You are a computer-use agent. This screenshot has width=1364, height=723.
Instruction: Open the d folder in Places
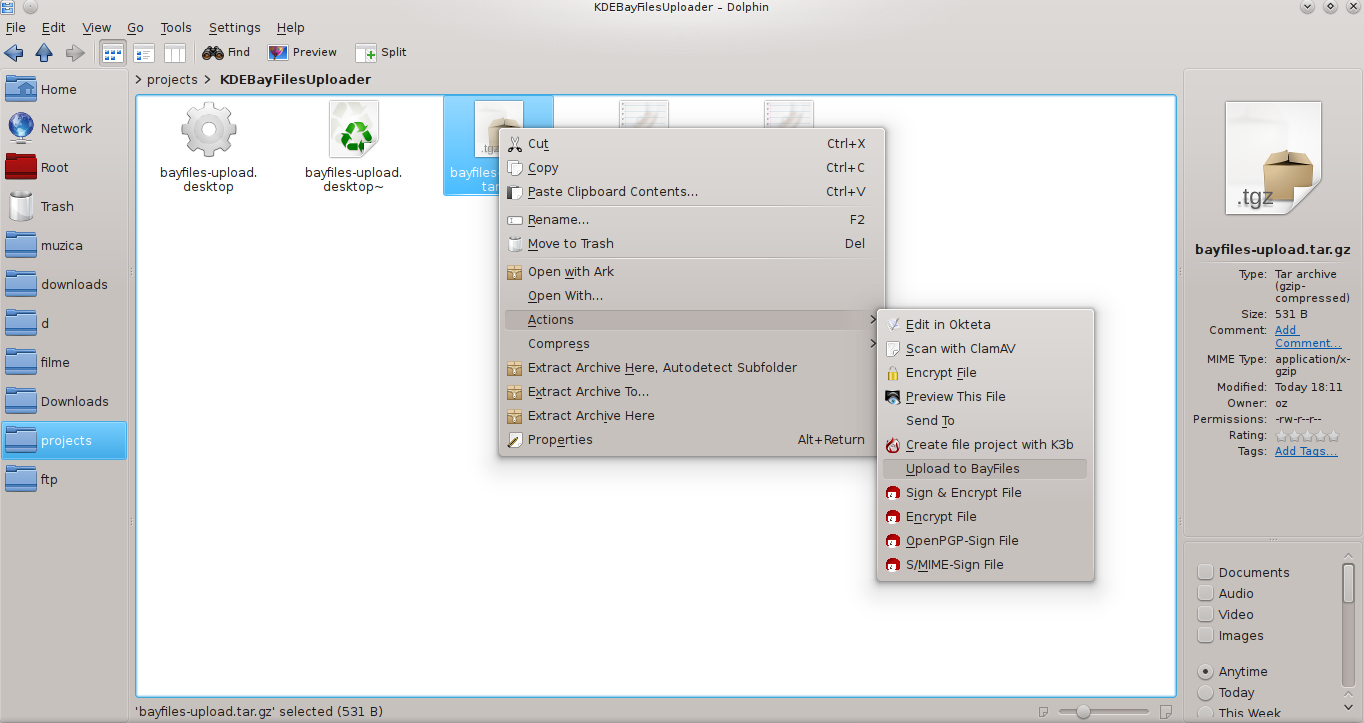point(64,323)
